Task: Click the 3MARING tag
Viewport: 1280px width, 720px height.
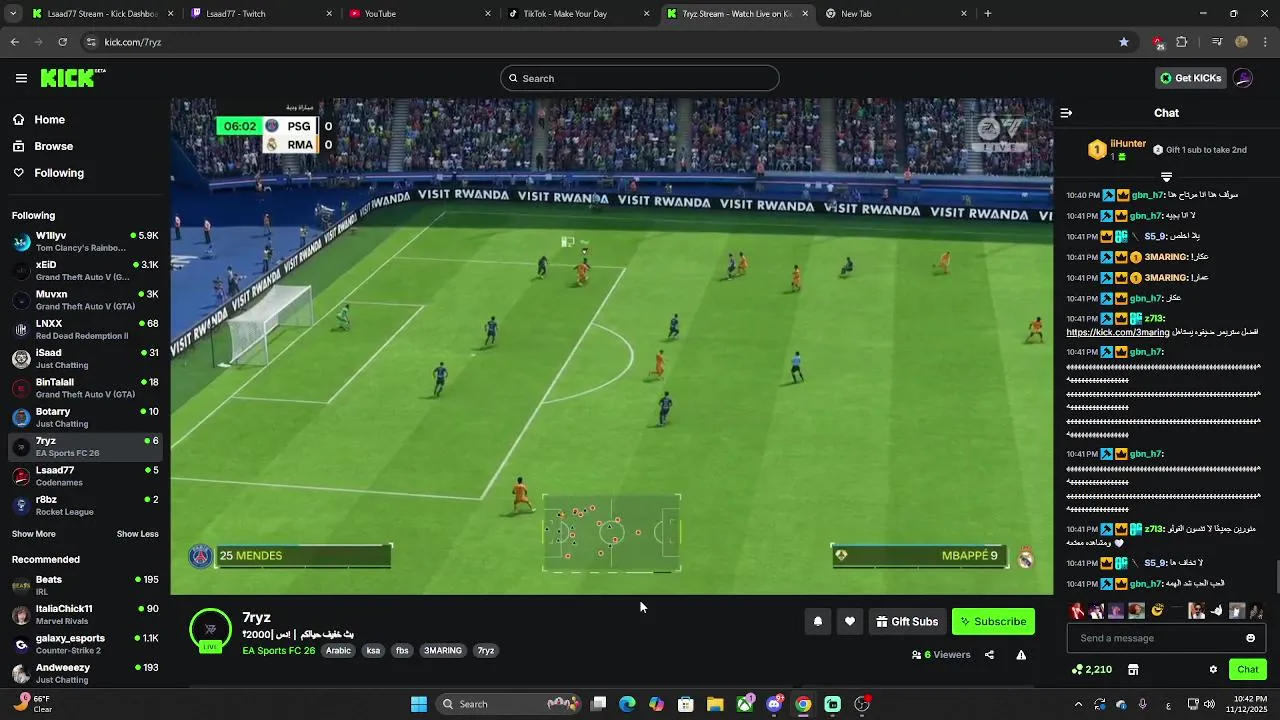Action: 443,651
